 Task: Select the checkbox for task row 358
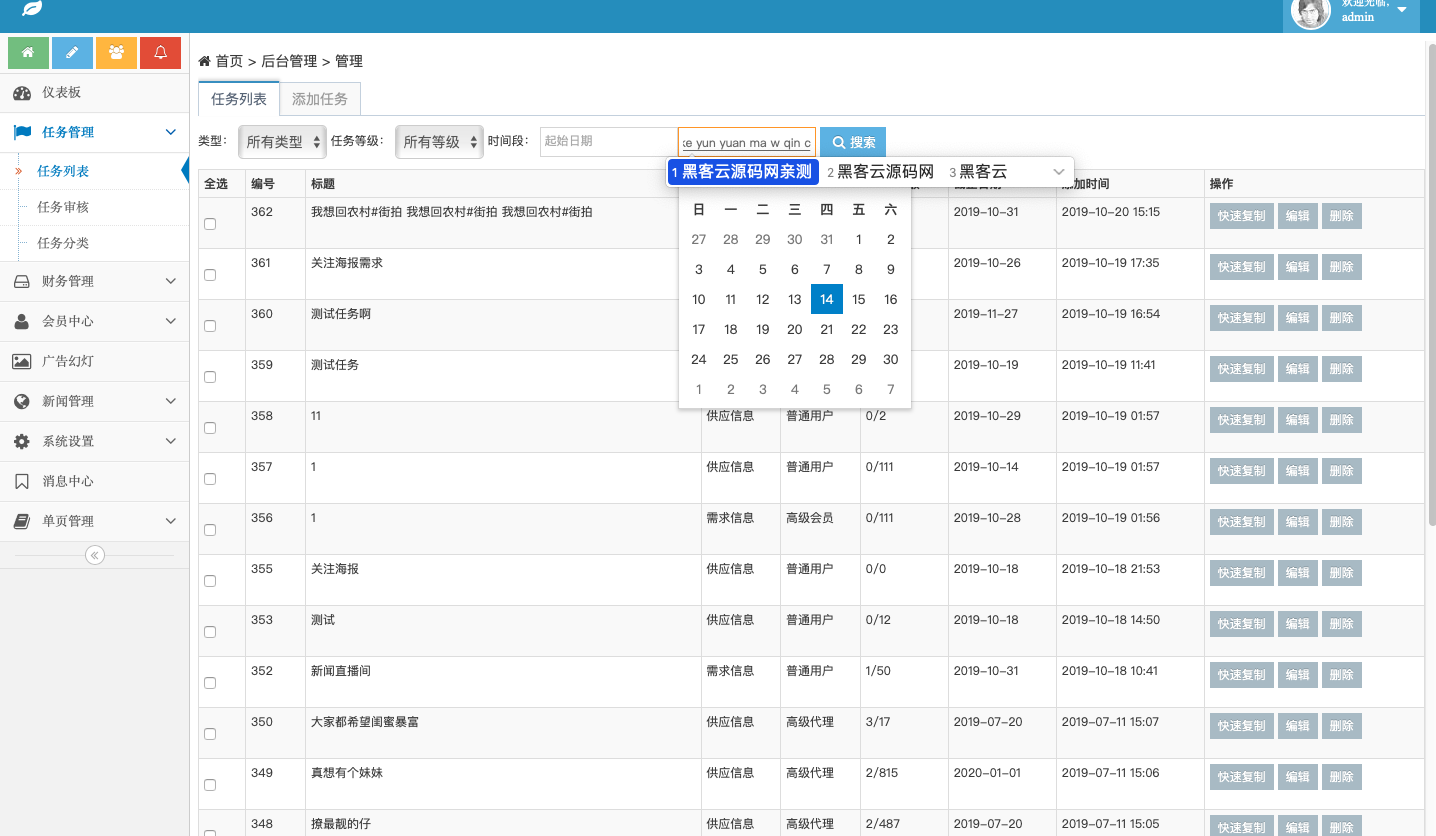pyautogui.click(x=210, y=428)
